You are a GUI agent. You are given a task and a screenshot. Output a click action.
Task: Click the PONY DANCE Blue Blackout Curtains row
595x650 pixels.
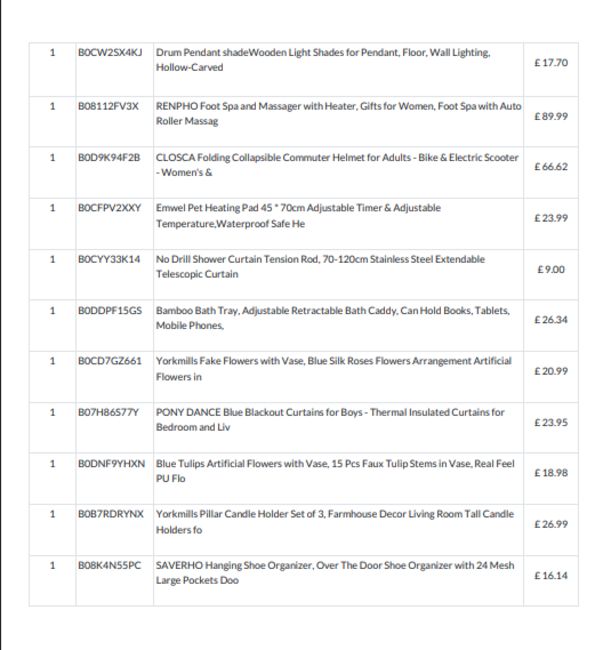point(304,427)
